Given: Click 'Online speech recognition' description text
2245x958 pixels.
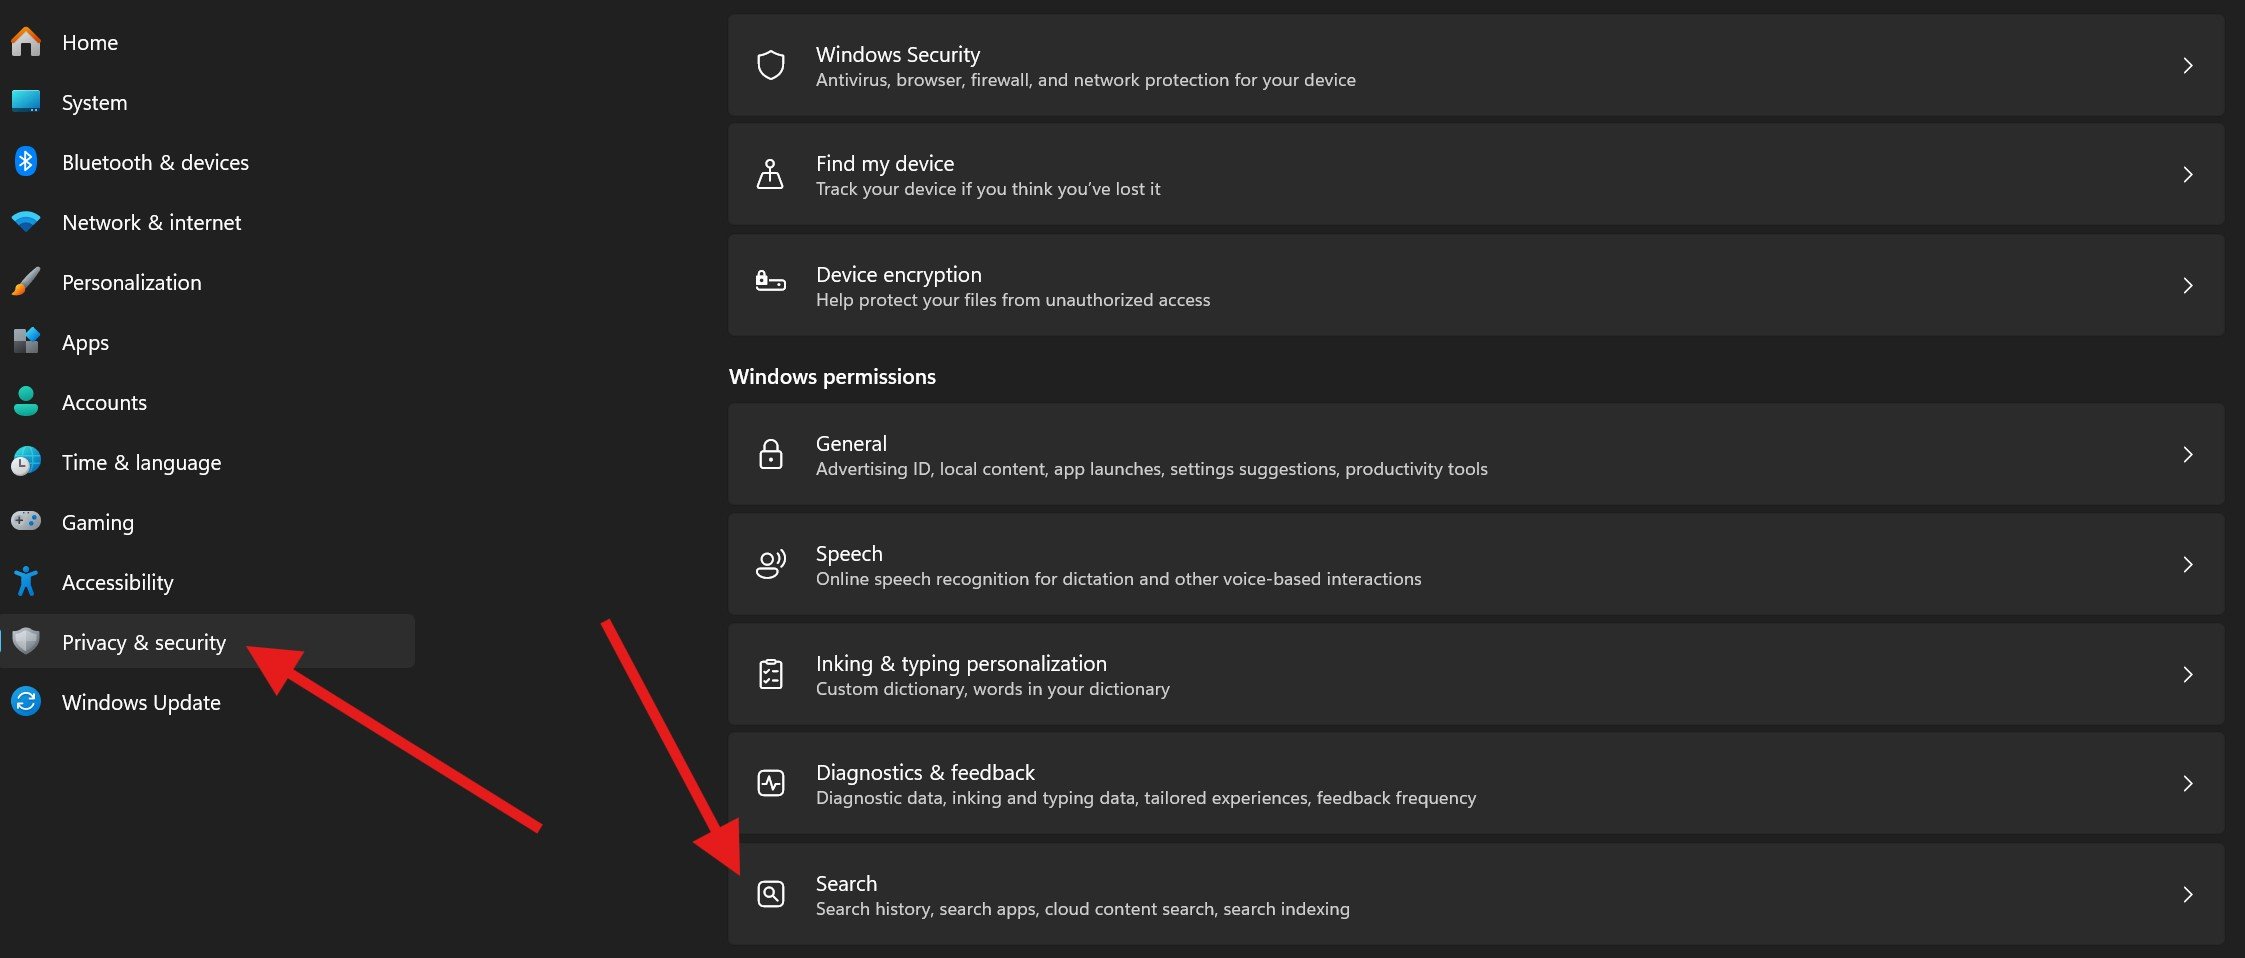Looking at the screenshot, I should point(1118,579).
